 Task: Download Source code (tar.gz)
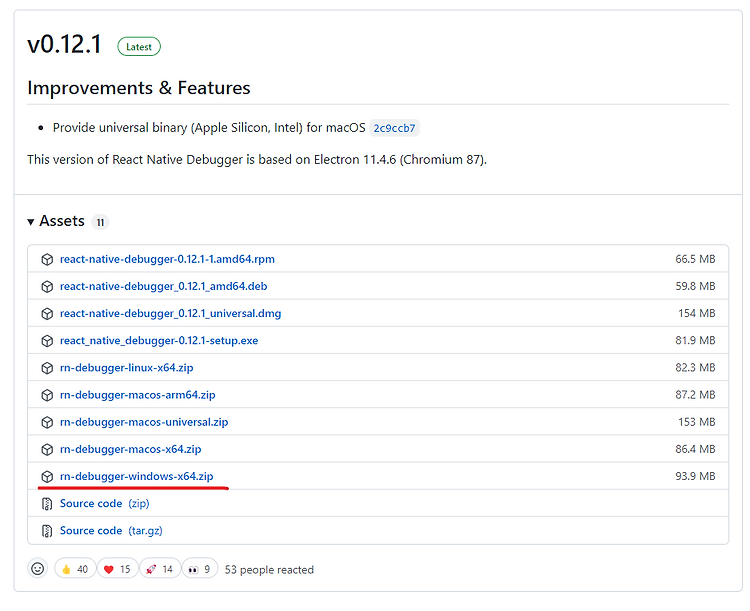point(111,531)
